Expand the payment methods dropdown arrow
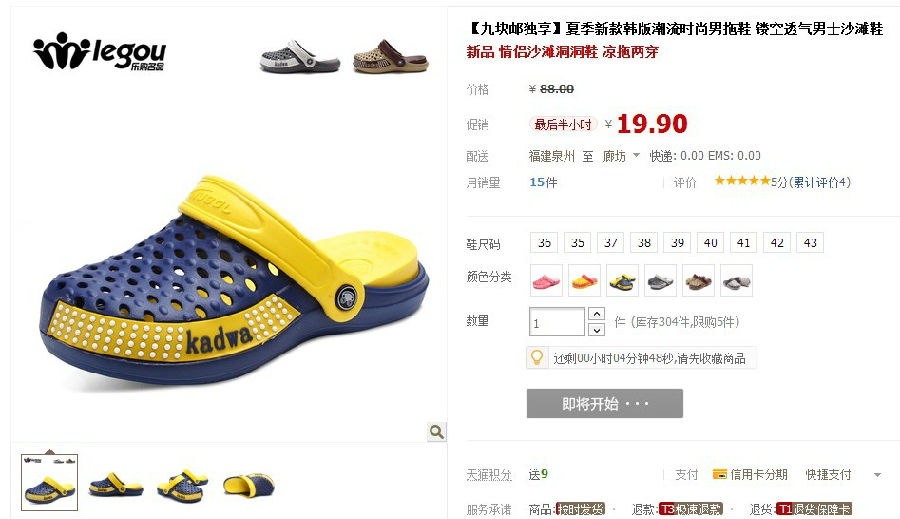The width and height of the screenshot is (900, 519). [x=877, y=475]
